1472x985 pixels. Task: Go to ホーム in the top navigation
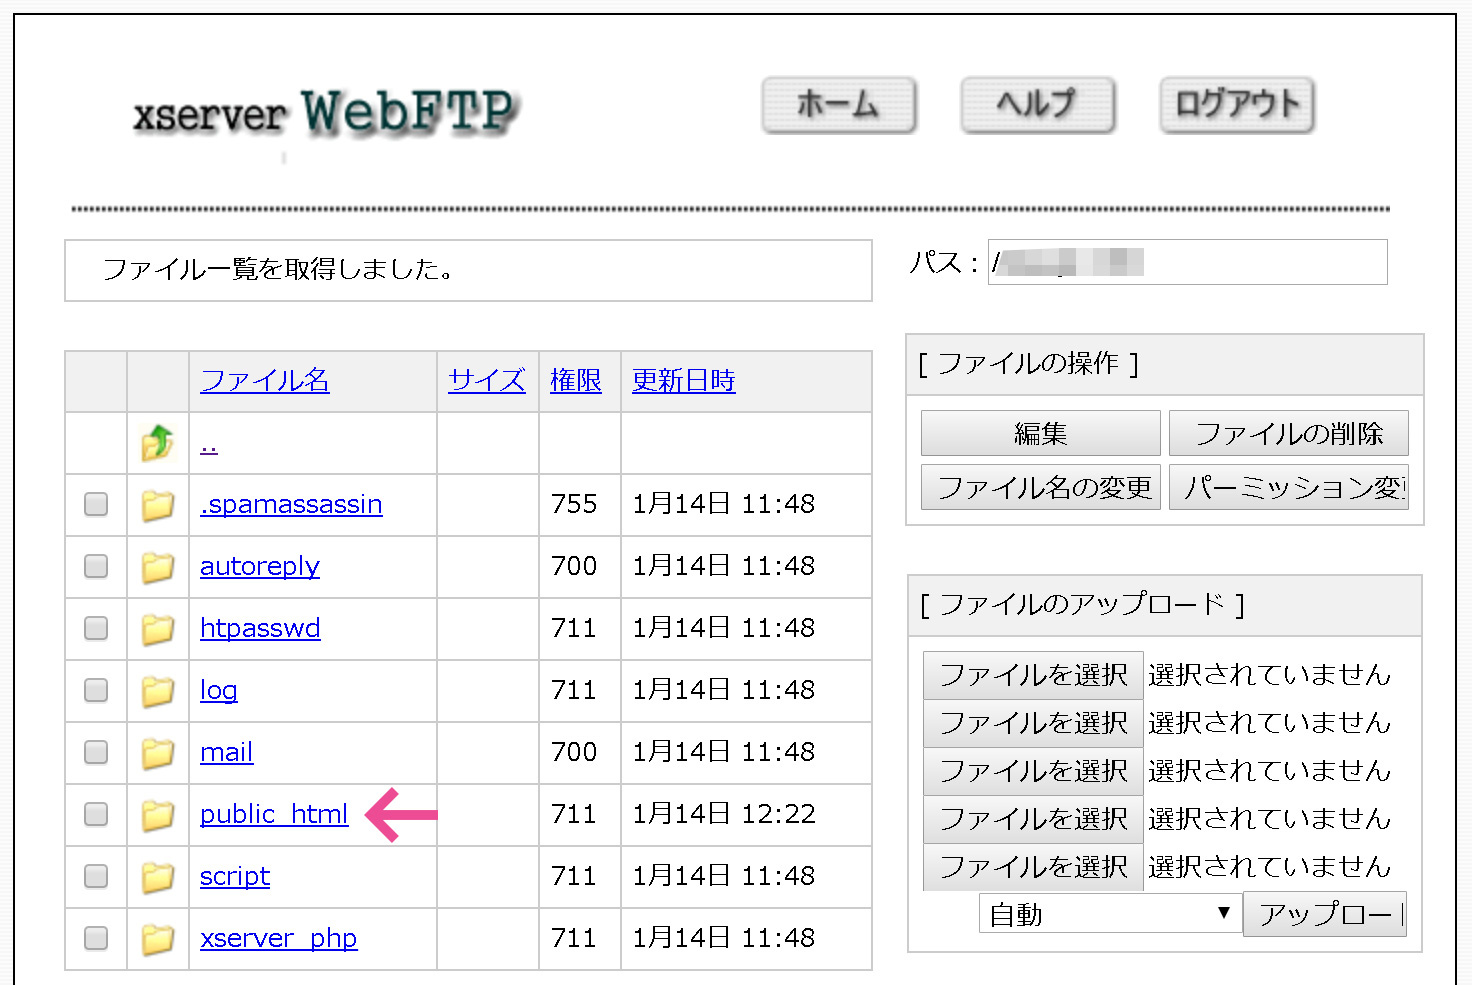(838, 105)
